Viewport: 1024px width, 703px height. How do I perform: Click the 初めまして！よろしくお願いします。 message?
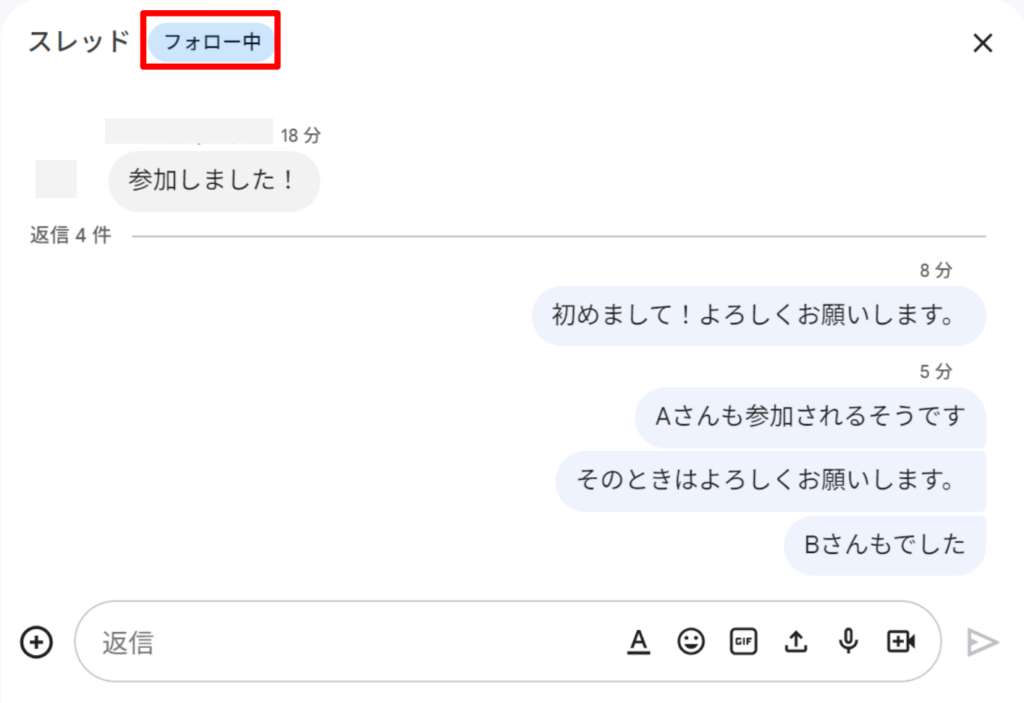pos(758,316)
